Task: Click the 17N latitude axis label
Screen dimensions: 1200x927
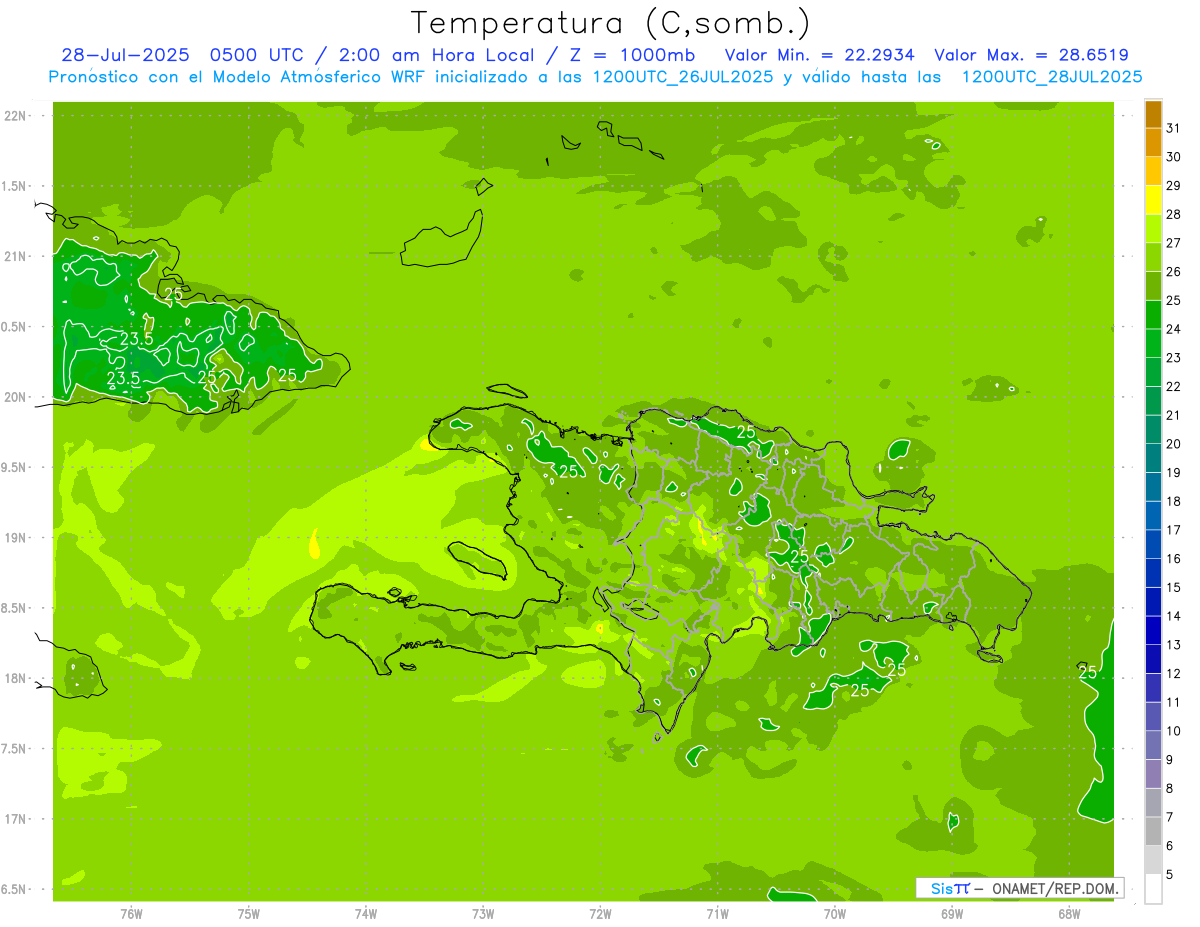Action: coord(16,819)
